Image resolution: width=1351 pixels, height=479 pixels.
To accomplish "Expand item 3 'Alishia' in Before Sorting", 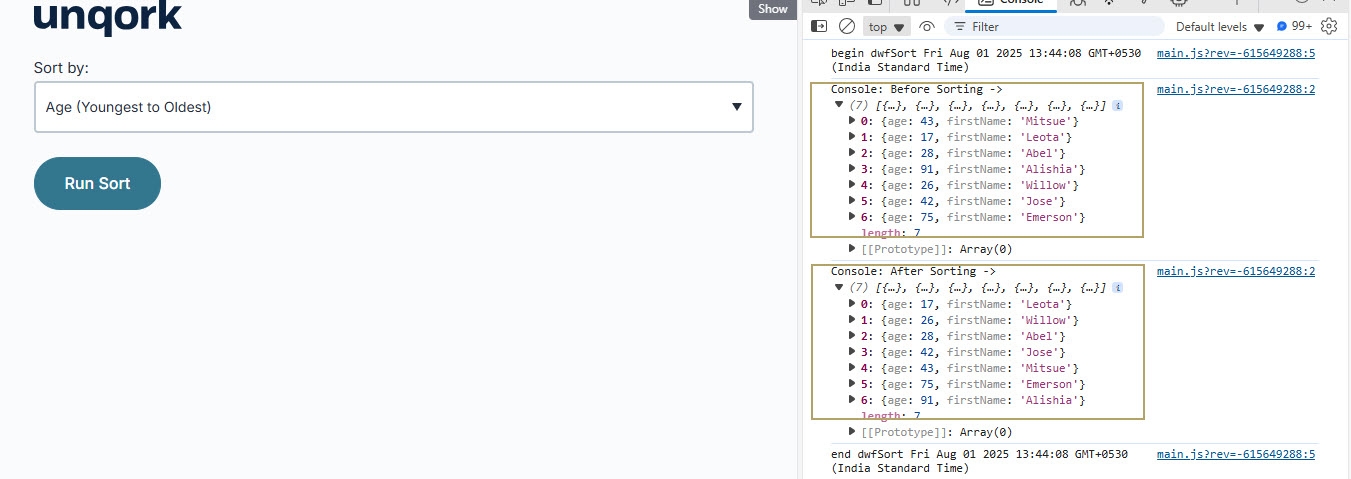I will (x=852, y=169).
